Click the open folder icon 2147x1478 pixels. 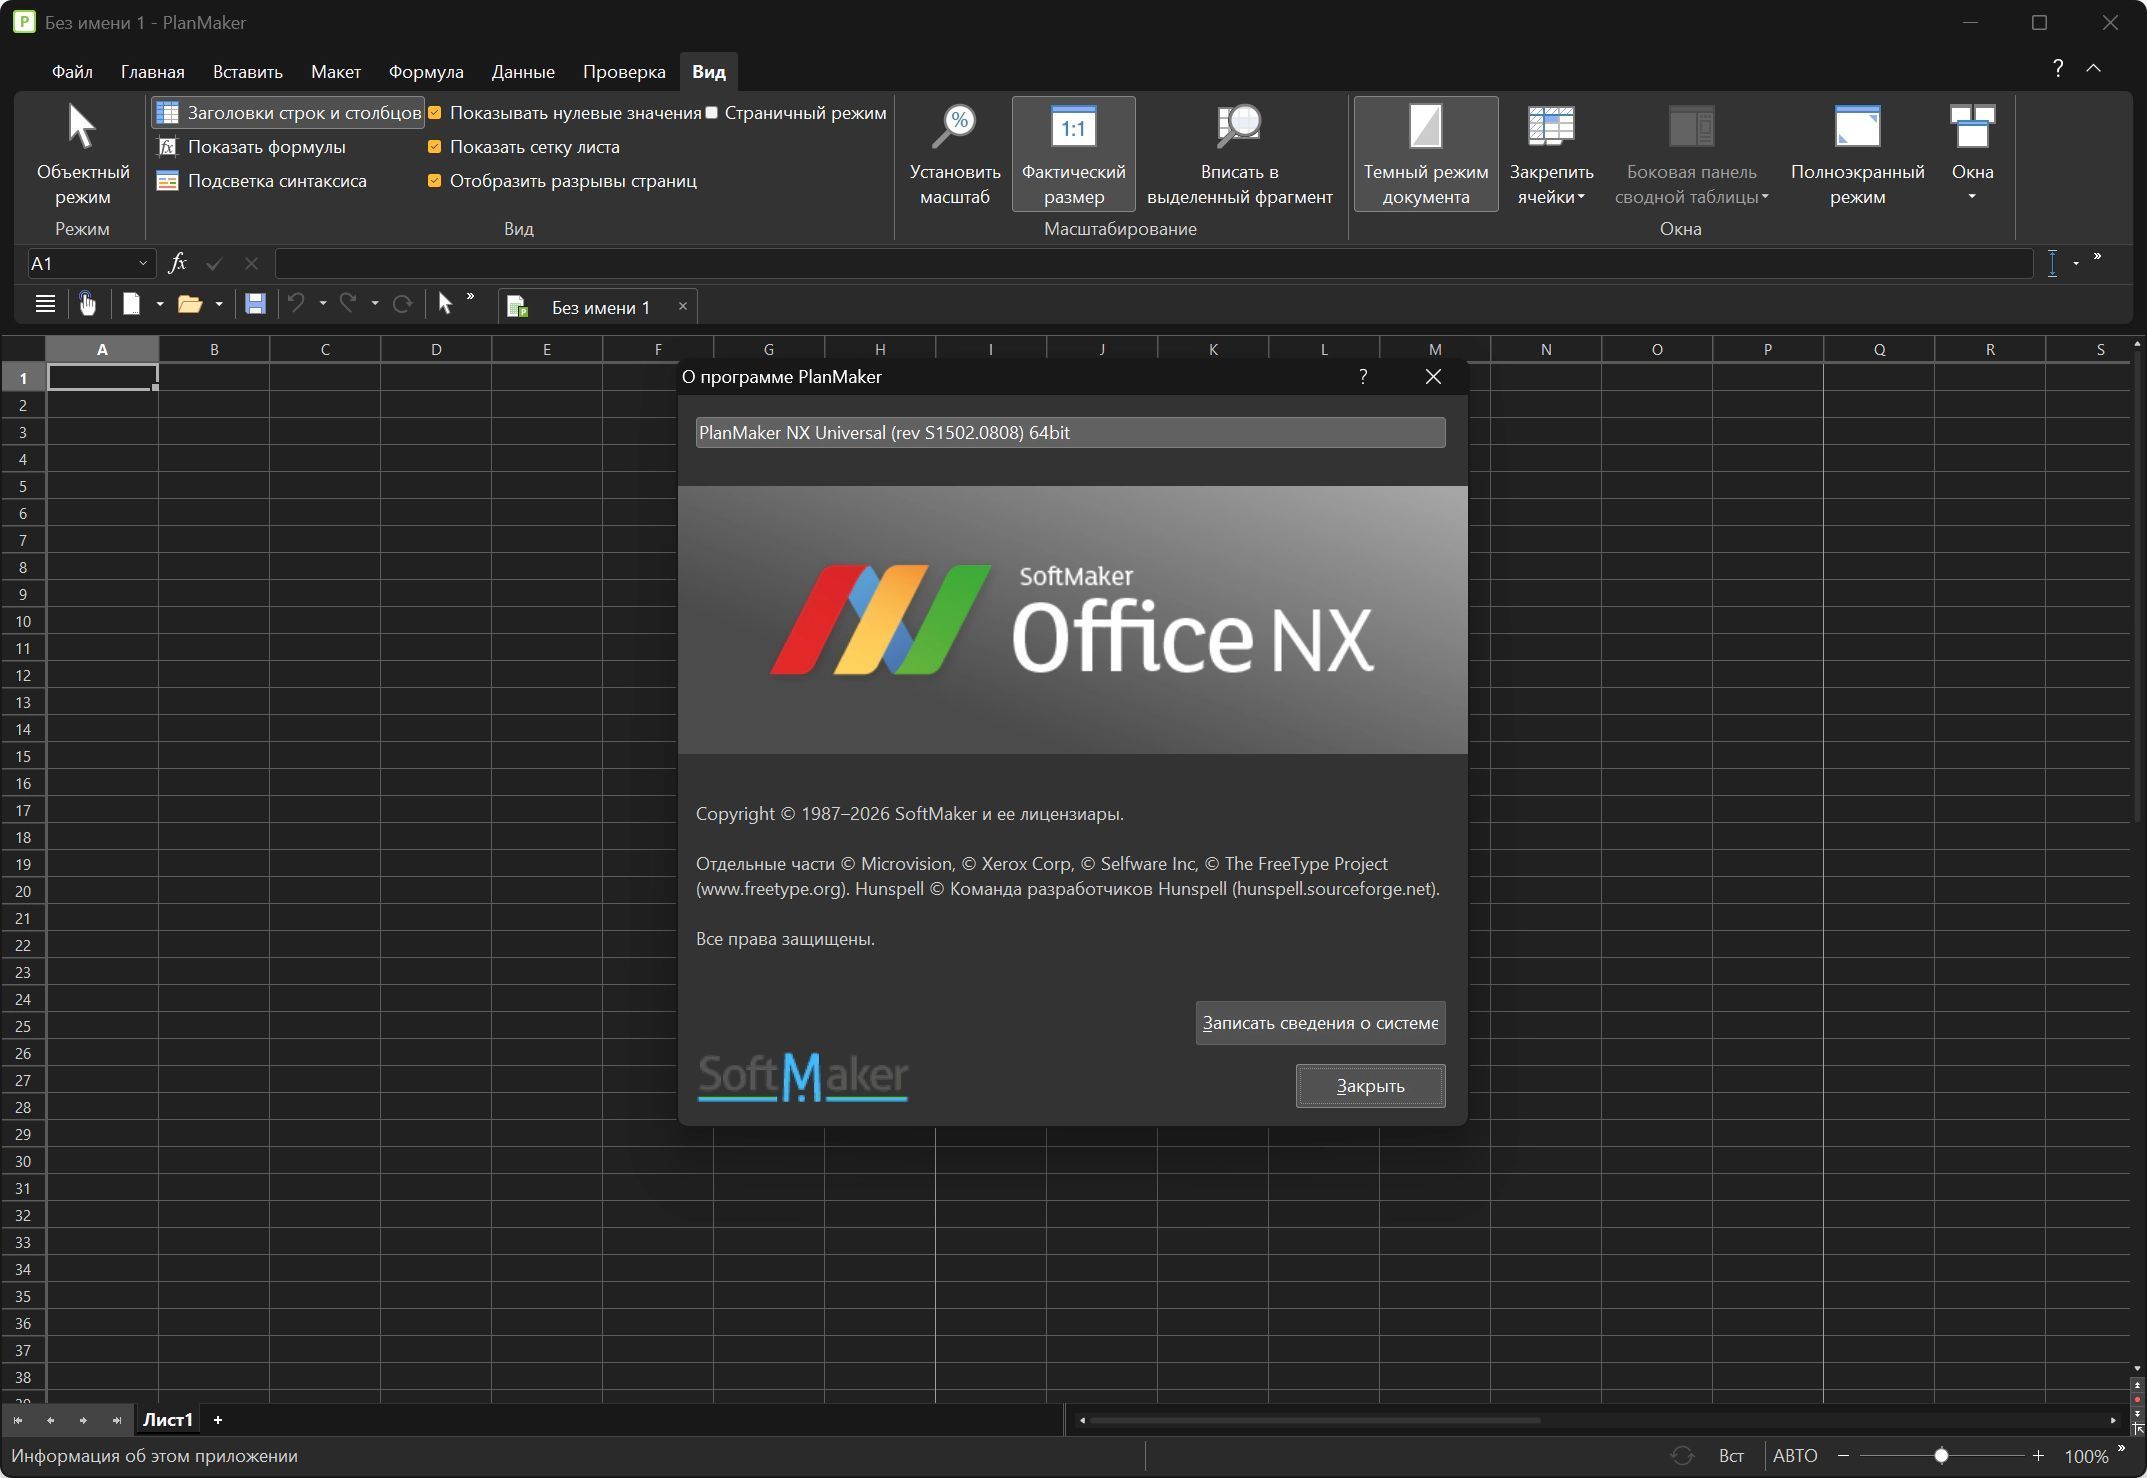189,304
